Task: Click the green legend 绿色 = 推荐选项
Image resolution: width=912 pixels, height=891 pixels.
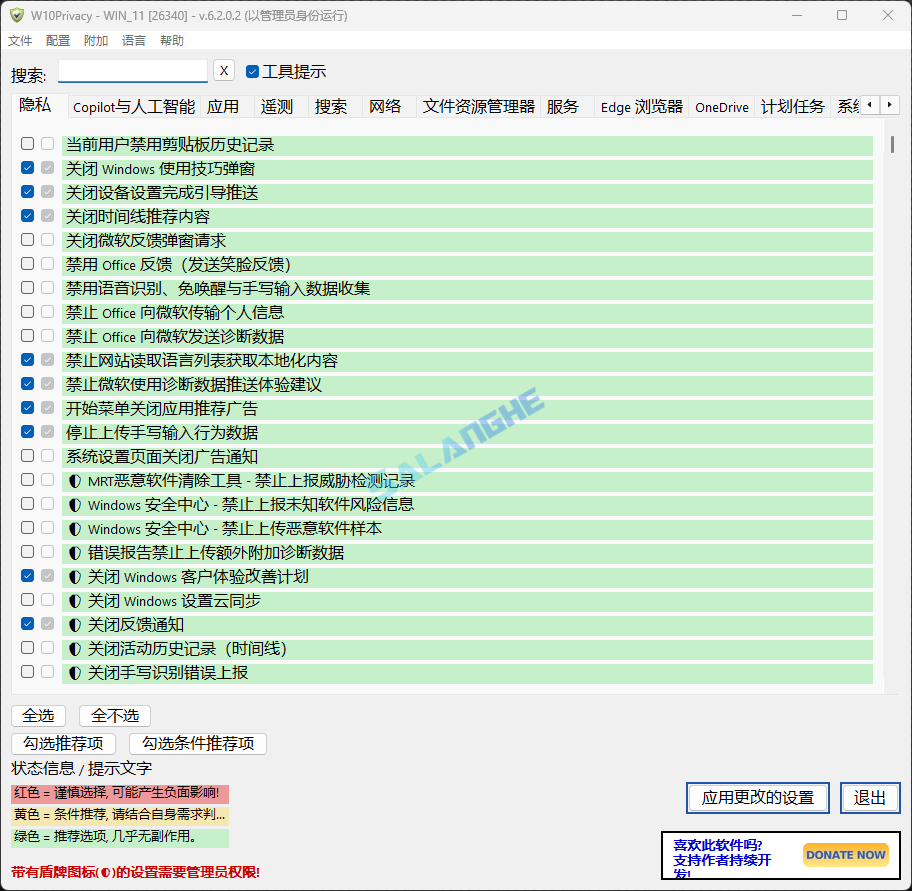Action: (120, 837)
